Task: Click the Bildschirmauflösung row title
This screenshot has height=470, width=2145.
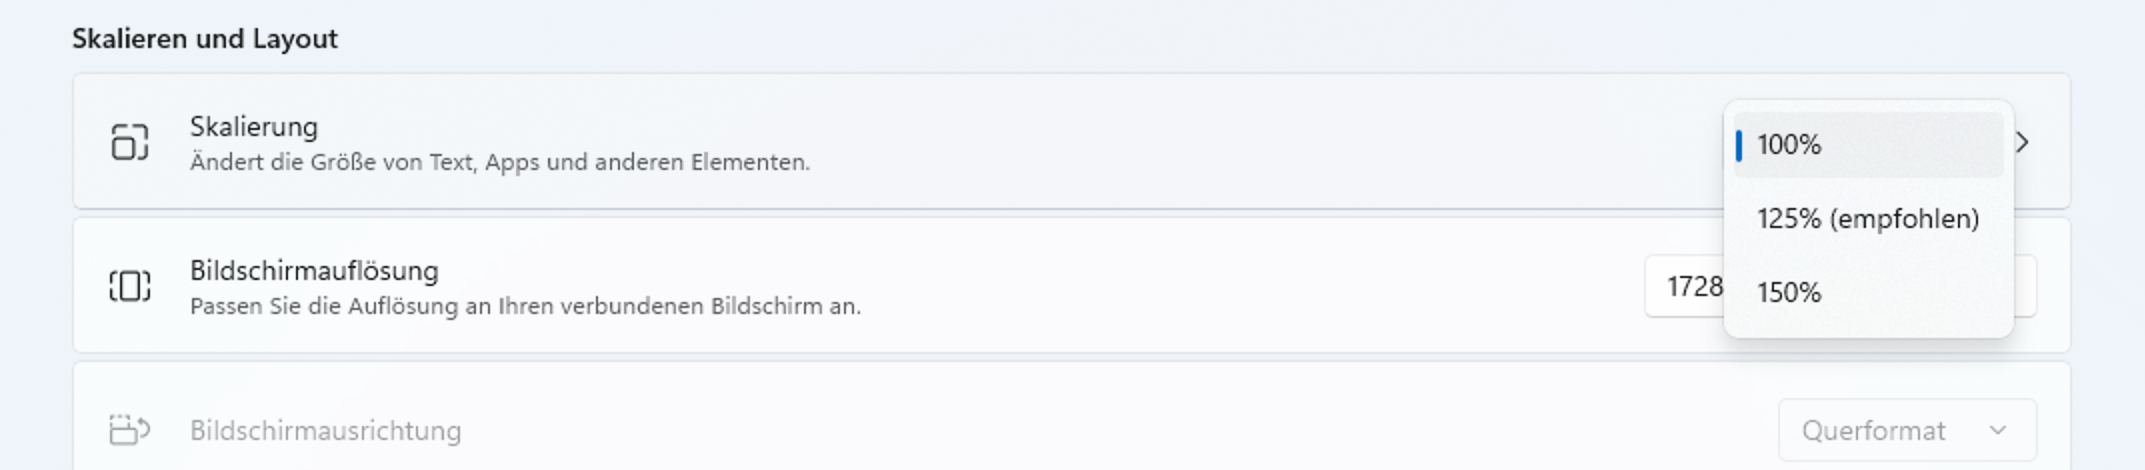Action: 314,271
